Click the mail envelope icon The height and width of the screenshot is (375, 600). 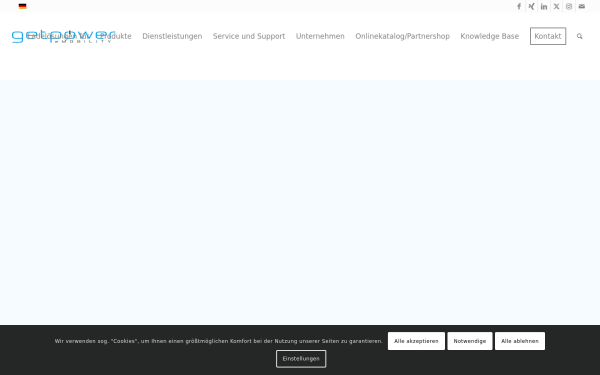click(x=582, y=7)
